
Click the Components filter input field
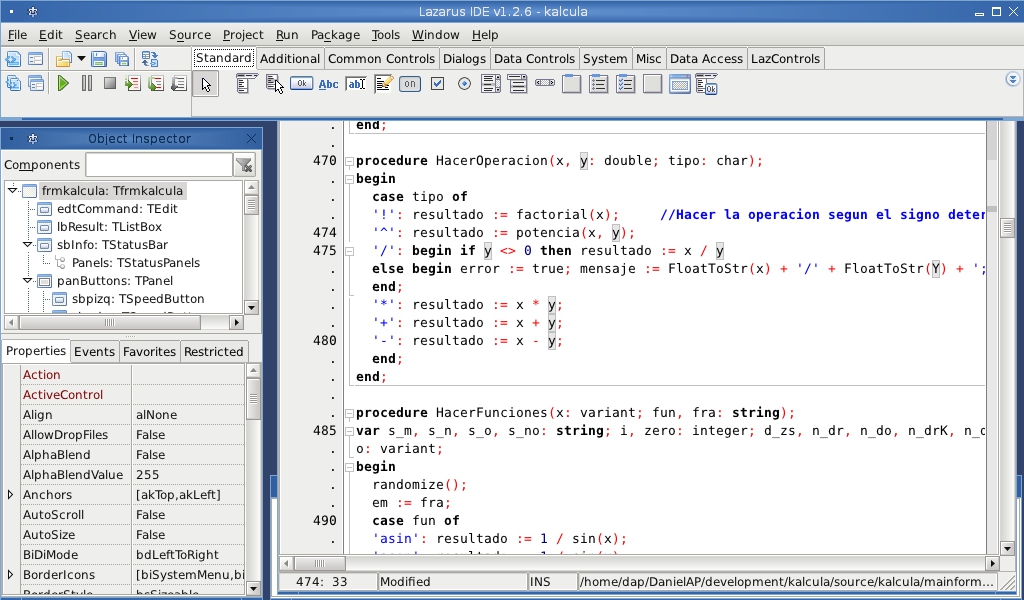159,165
